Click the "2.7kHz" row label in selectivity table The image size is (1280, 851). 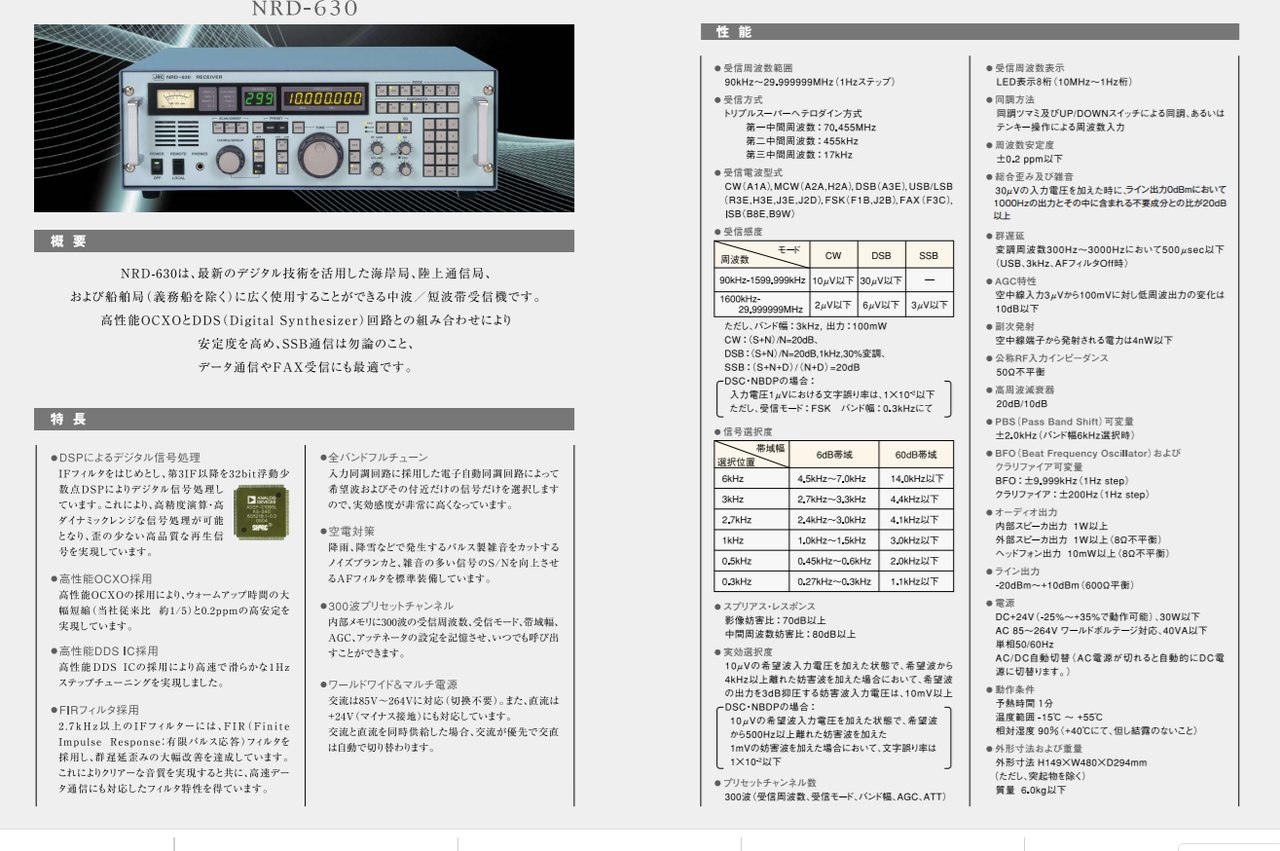pyautogui.click(x=752, y=520)
